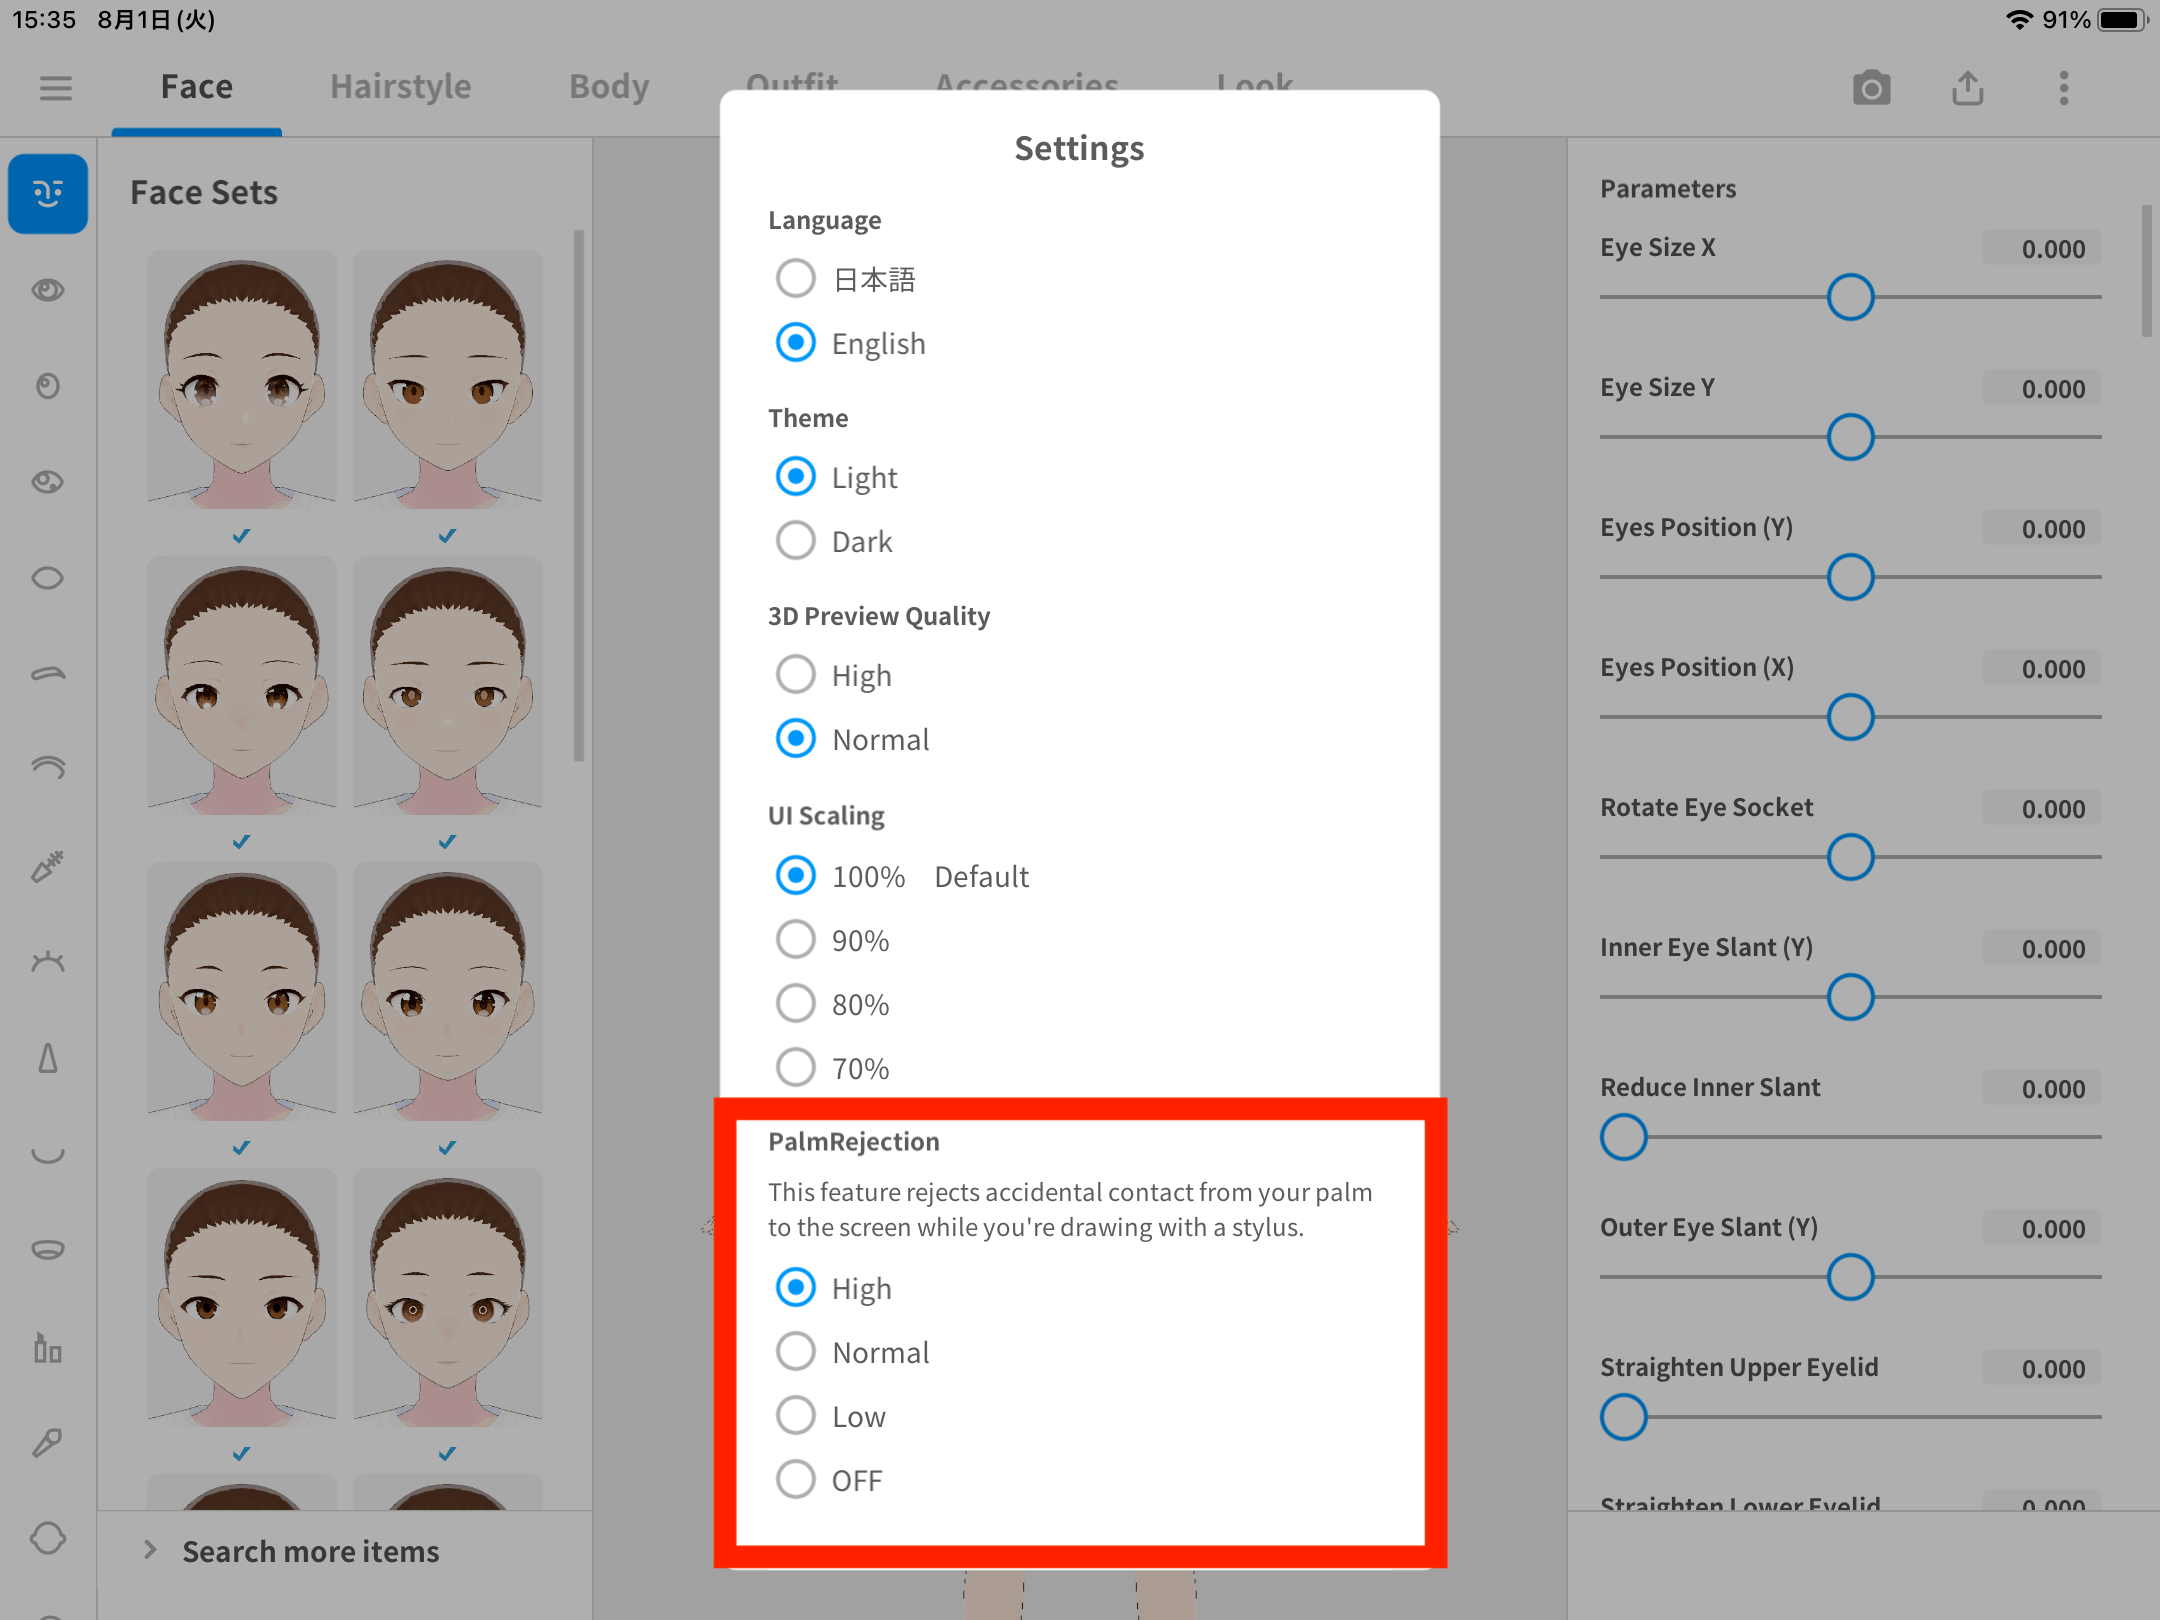Switch the Theme to Dark
Image resolution: width=2160 pixels, height=1620 pixels.
(x=795, y=540)
